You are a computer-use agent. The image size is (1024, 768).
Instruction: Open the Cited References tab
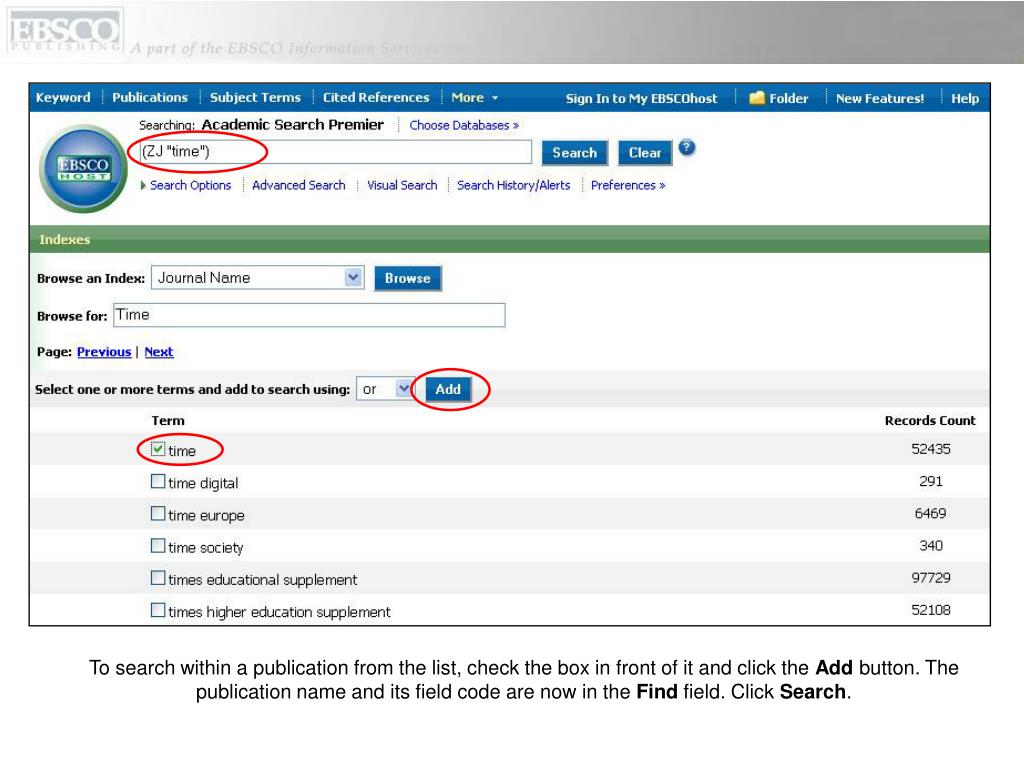coord(376,97)
